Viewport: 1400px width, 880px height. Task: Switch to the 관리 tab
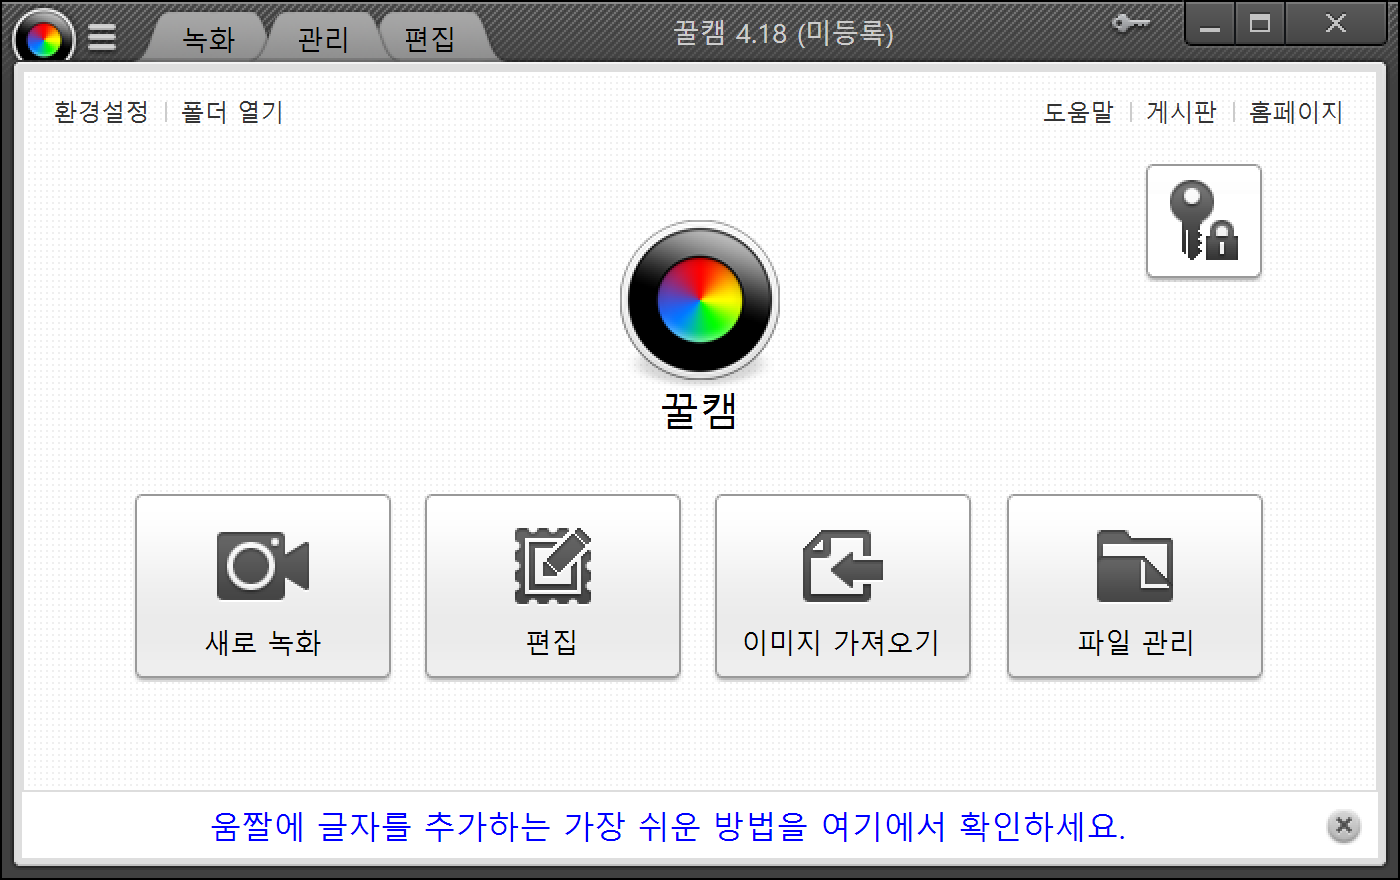pyautogui.click(x=323, y=38)
